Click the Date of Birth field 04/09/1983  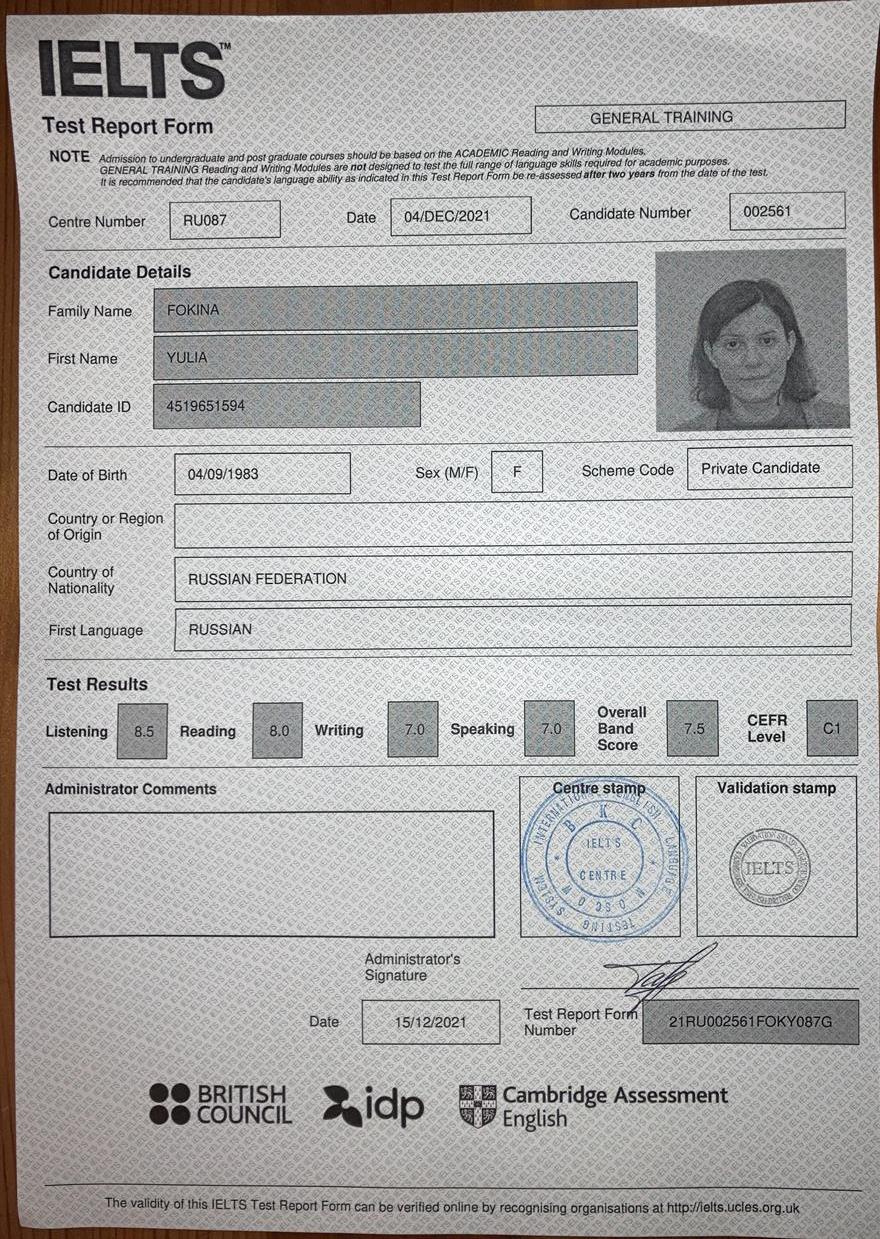click(x=263, y=474)
